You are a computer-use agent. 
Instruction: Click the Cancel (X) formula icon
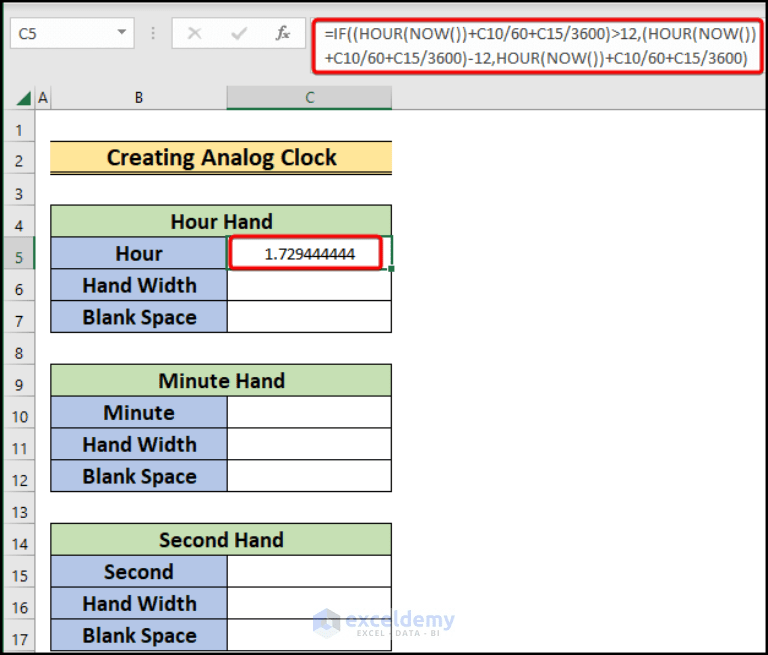pyautogui.click(x=194, y=33)
